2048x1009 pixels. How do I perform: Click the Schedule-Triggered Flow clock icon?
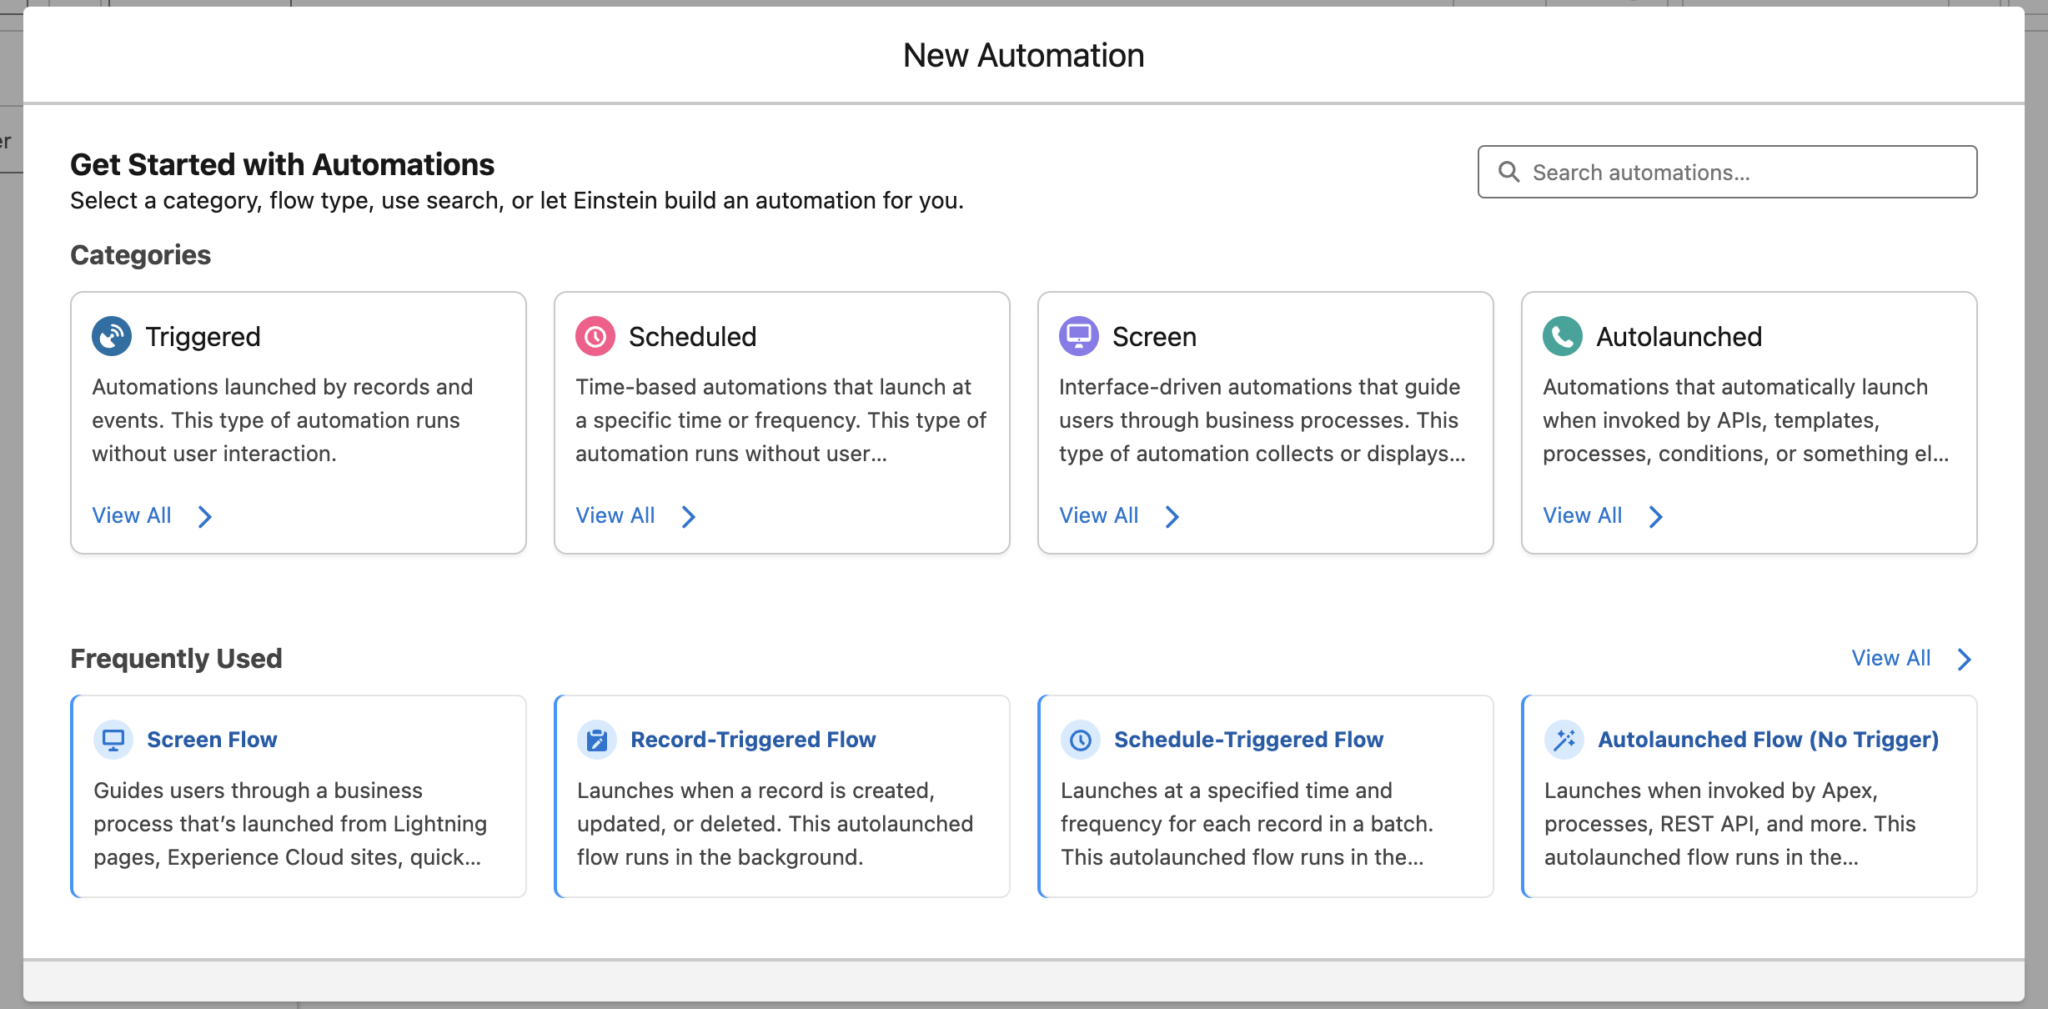(x=1080, y=740)
